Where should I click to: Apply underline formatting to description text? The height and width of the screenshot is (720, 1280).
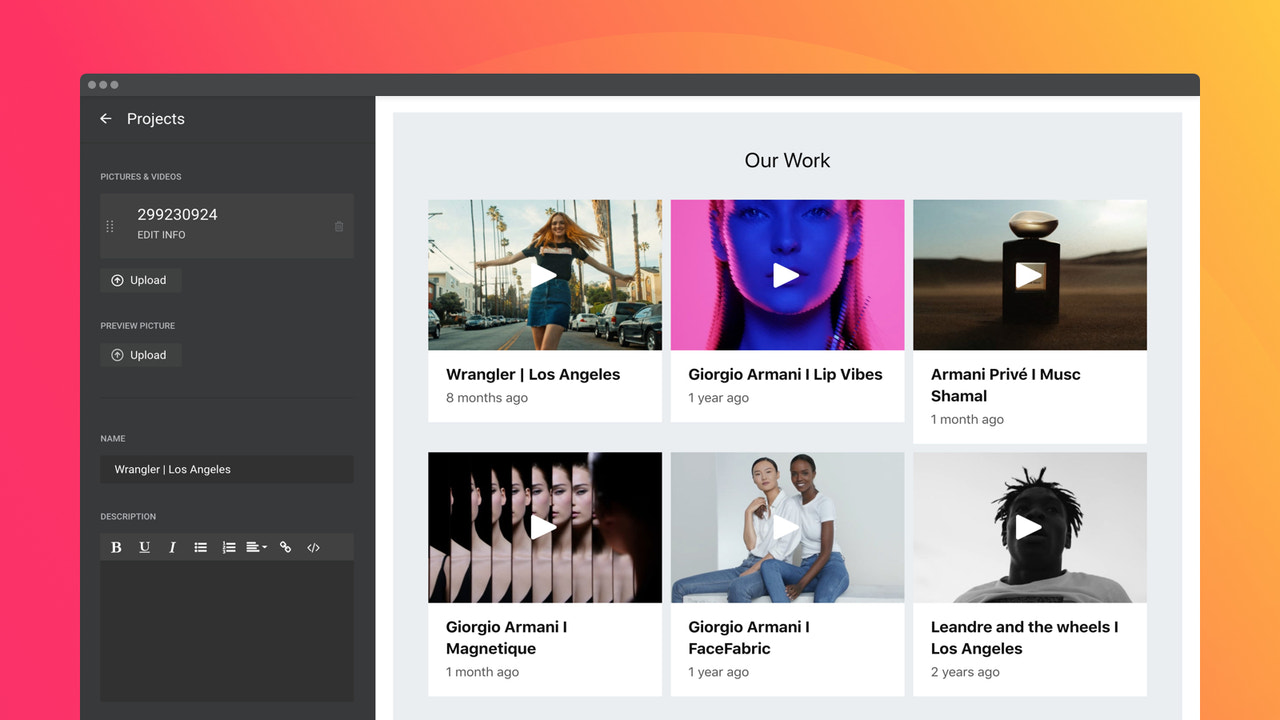click(144, 547)
